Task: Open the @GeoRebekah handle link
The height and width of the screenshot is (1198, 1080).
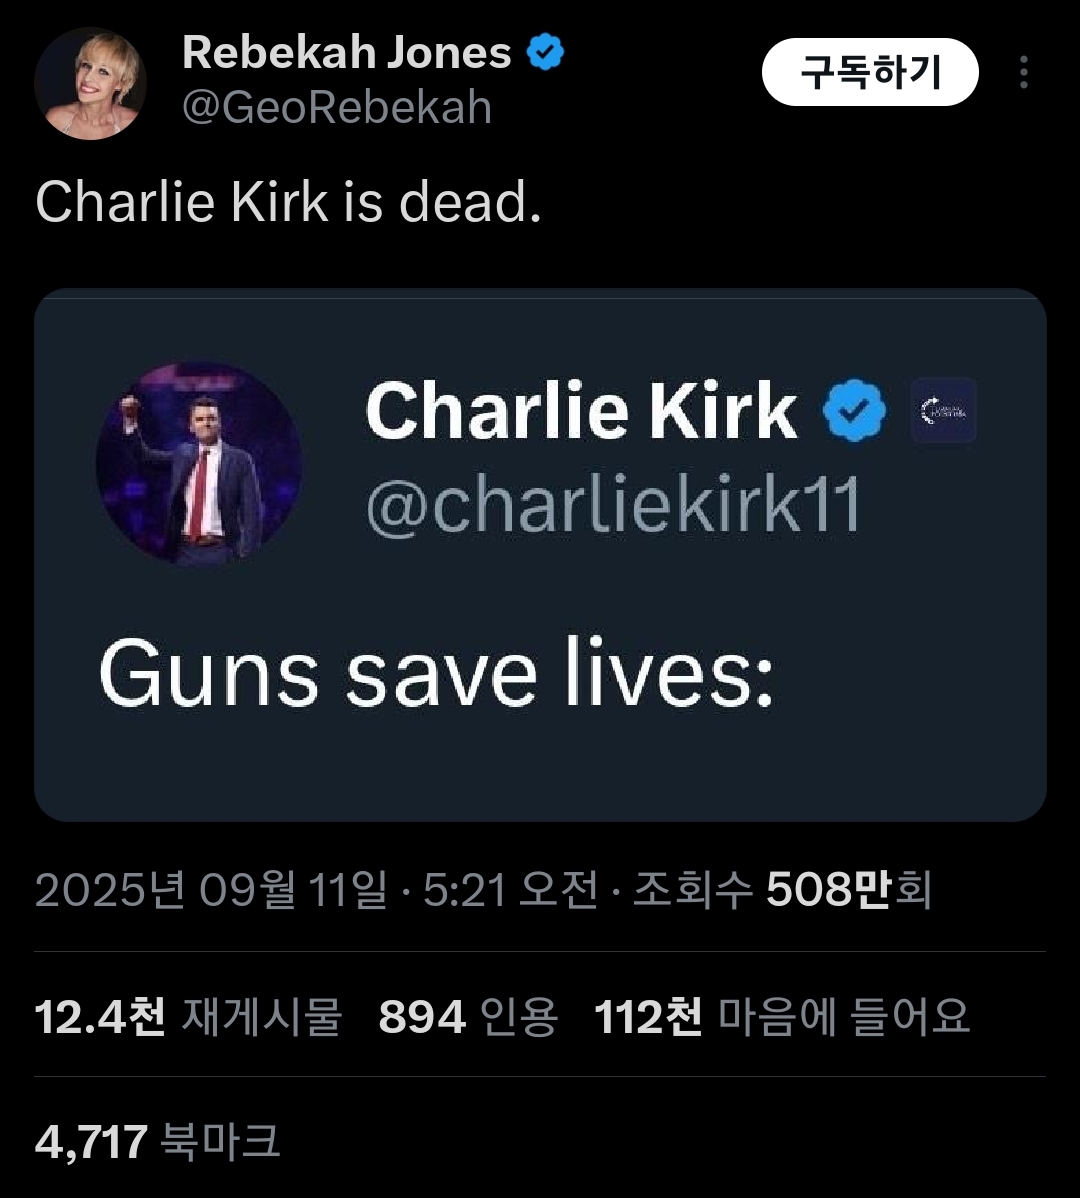Action: pos(337,108)
